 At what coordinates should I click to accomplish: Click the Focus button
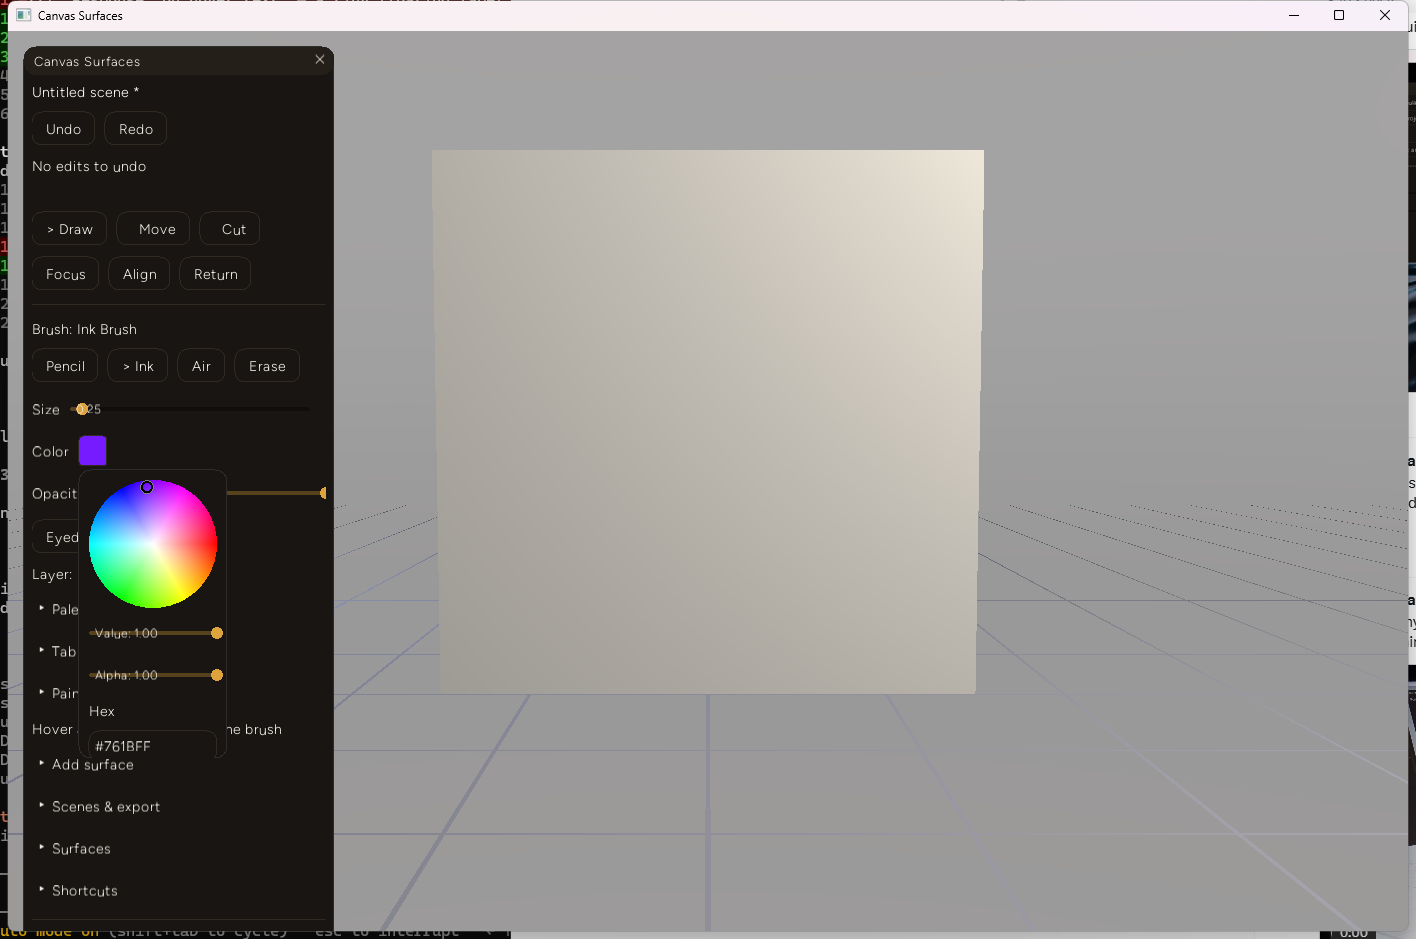(x=66, y=274)
